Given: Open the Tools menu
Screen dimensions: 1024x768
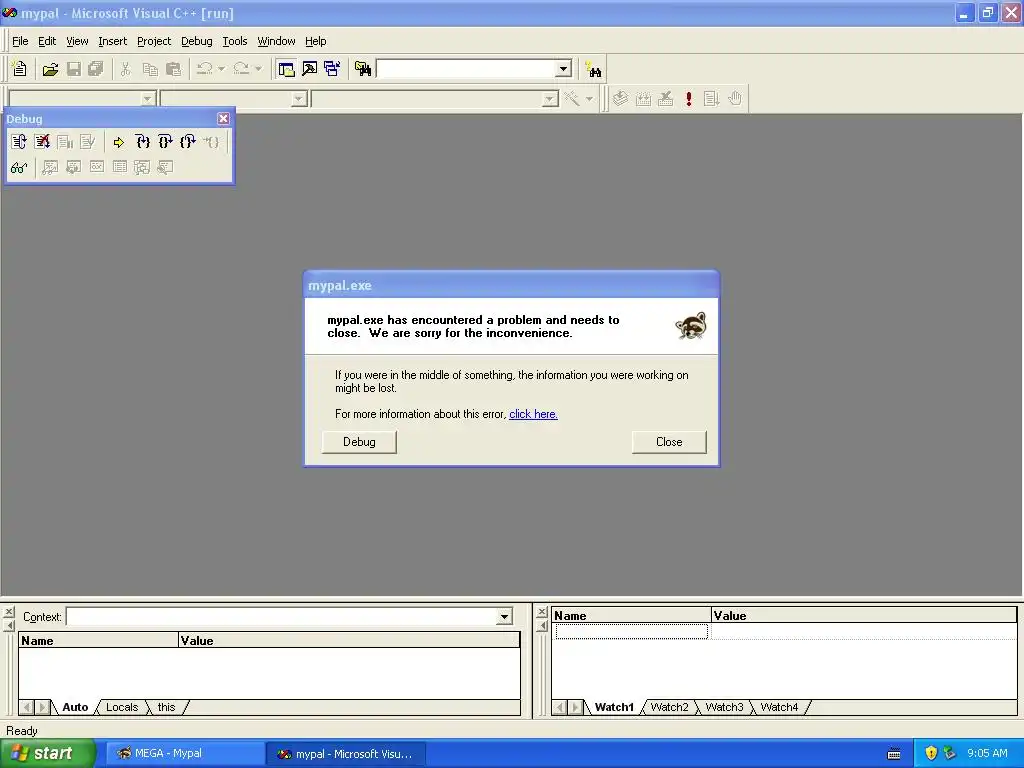Looking at the screenshot, I should click(x=234, y=41).
